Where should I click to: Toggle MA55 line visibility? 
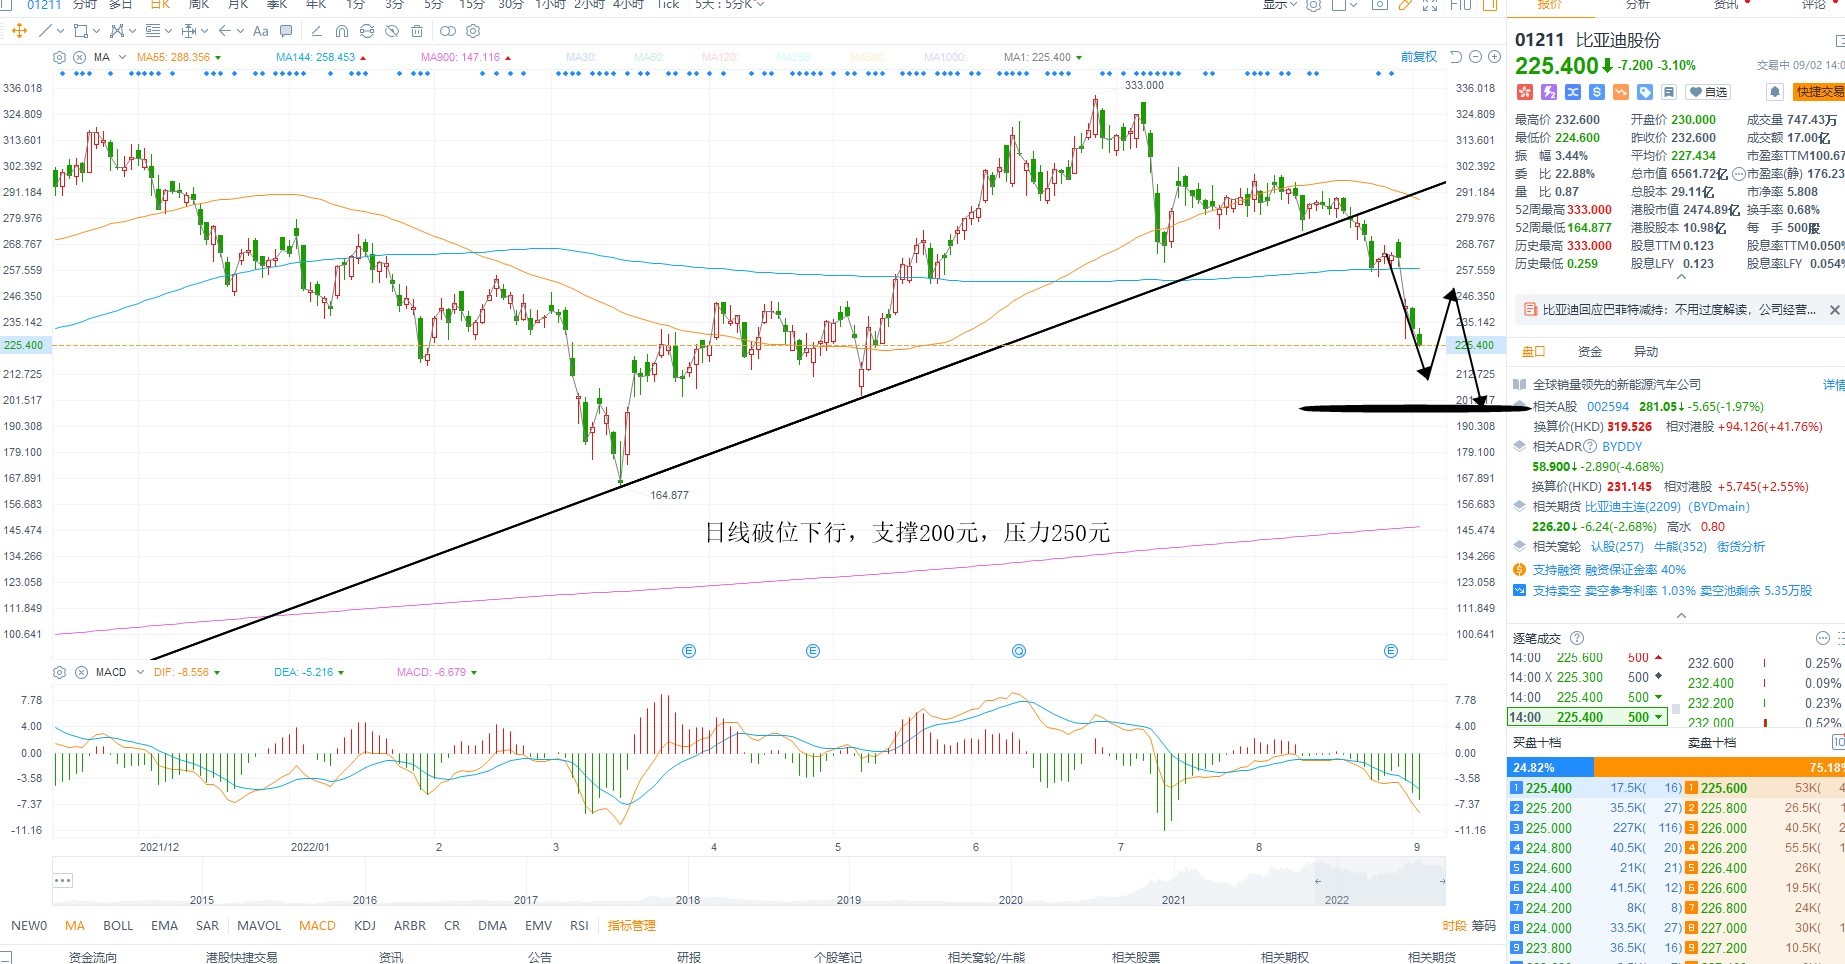pyautogui.click(x=178, y=57)
